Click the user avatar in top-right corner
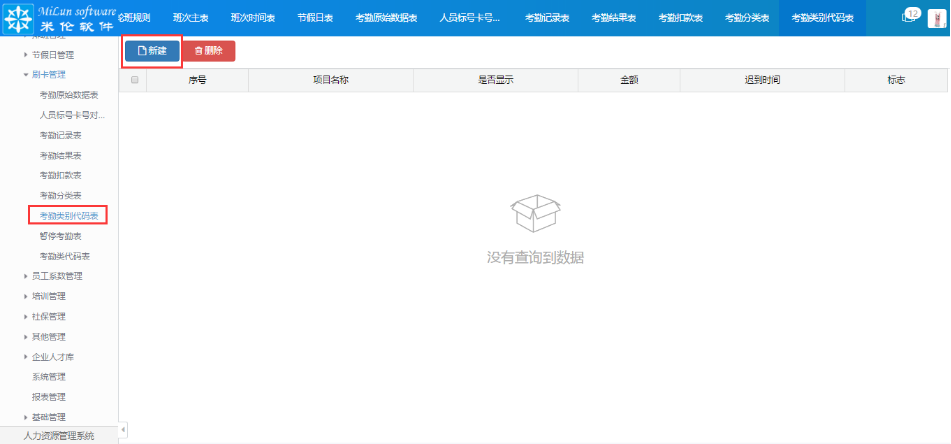 pyautogui.click(x=937, y=18)
